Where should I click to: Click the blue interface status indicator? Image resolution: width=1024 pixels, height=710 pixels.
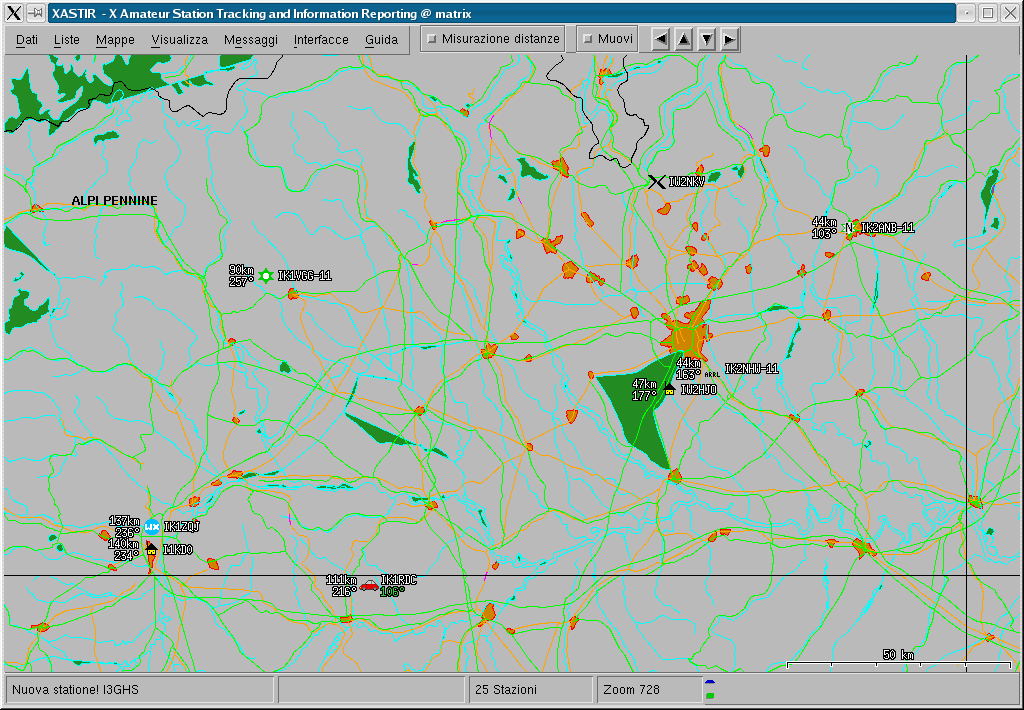coord(710,683)
